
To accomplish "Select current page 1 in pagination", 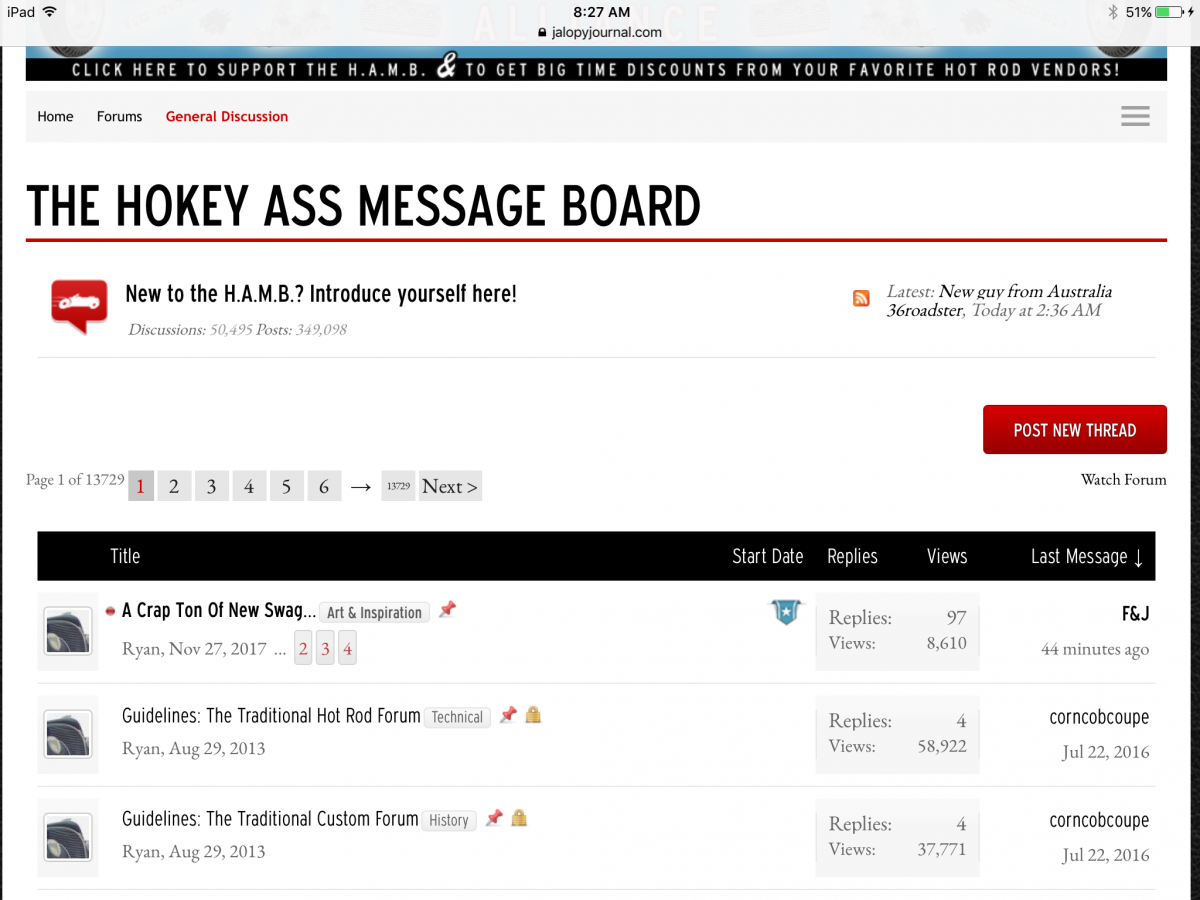I will click(x=141, y=486).
